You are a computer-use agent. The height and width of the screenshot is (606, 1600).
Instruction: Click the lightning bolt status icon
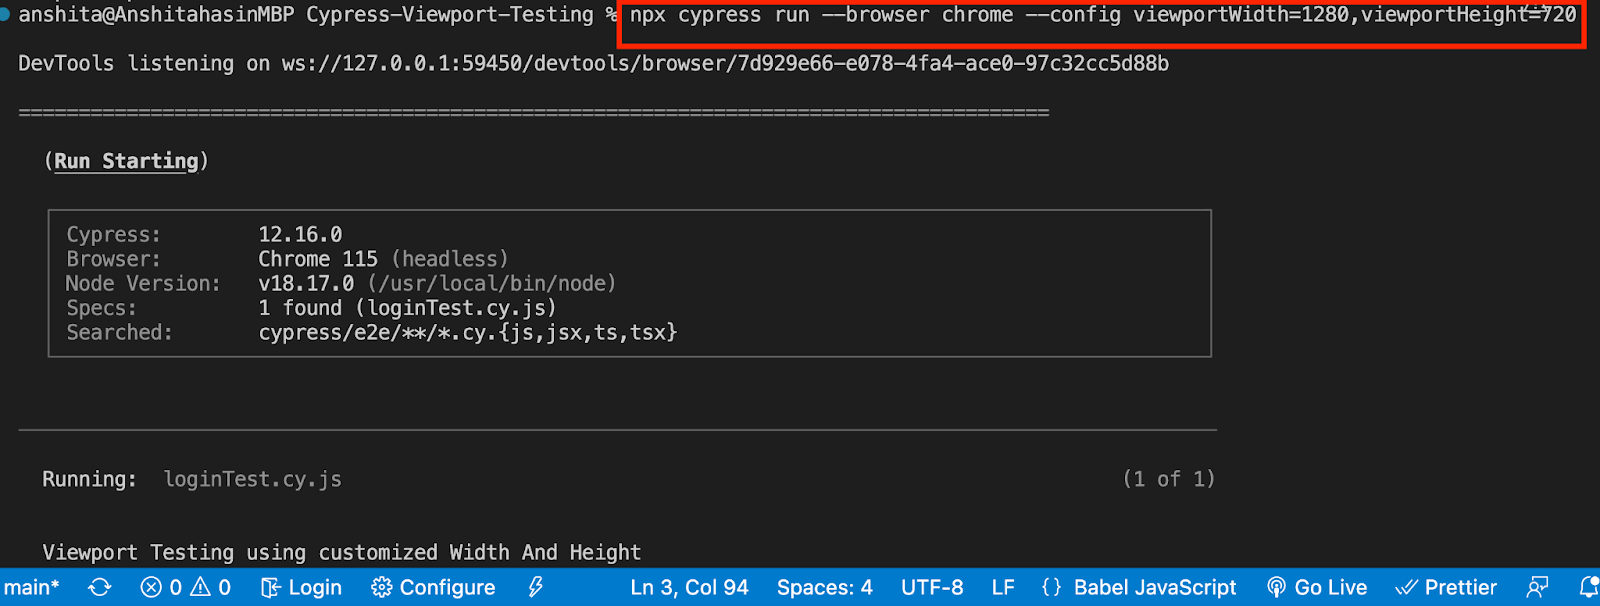point(536,588)
